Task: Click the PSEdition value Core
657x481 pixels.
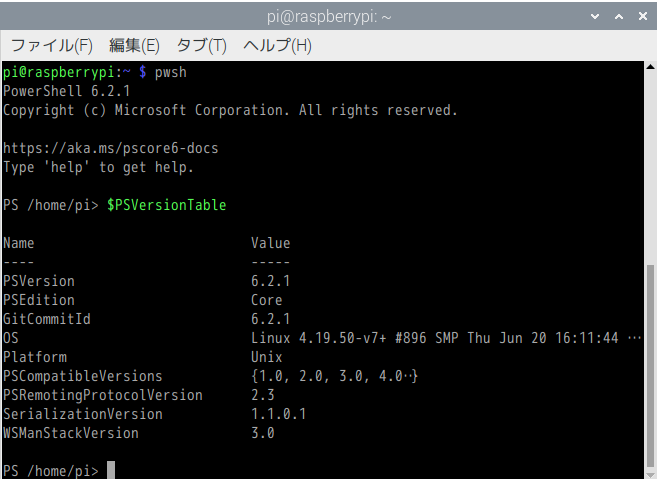Action: click(266, 300)
